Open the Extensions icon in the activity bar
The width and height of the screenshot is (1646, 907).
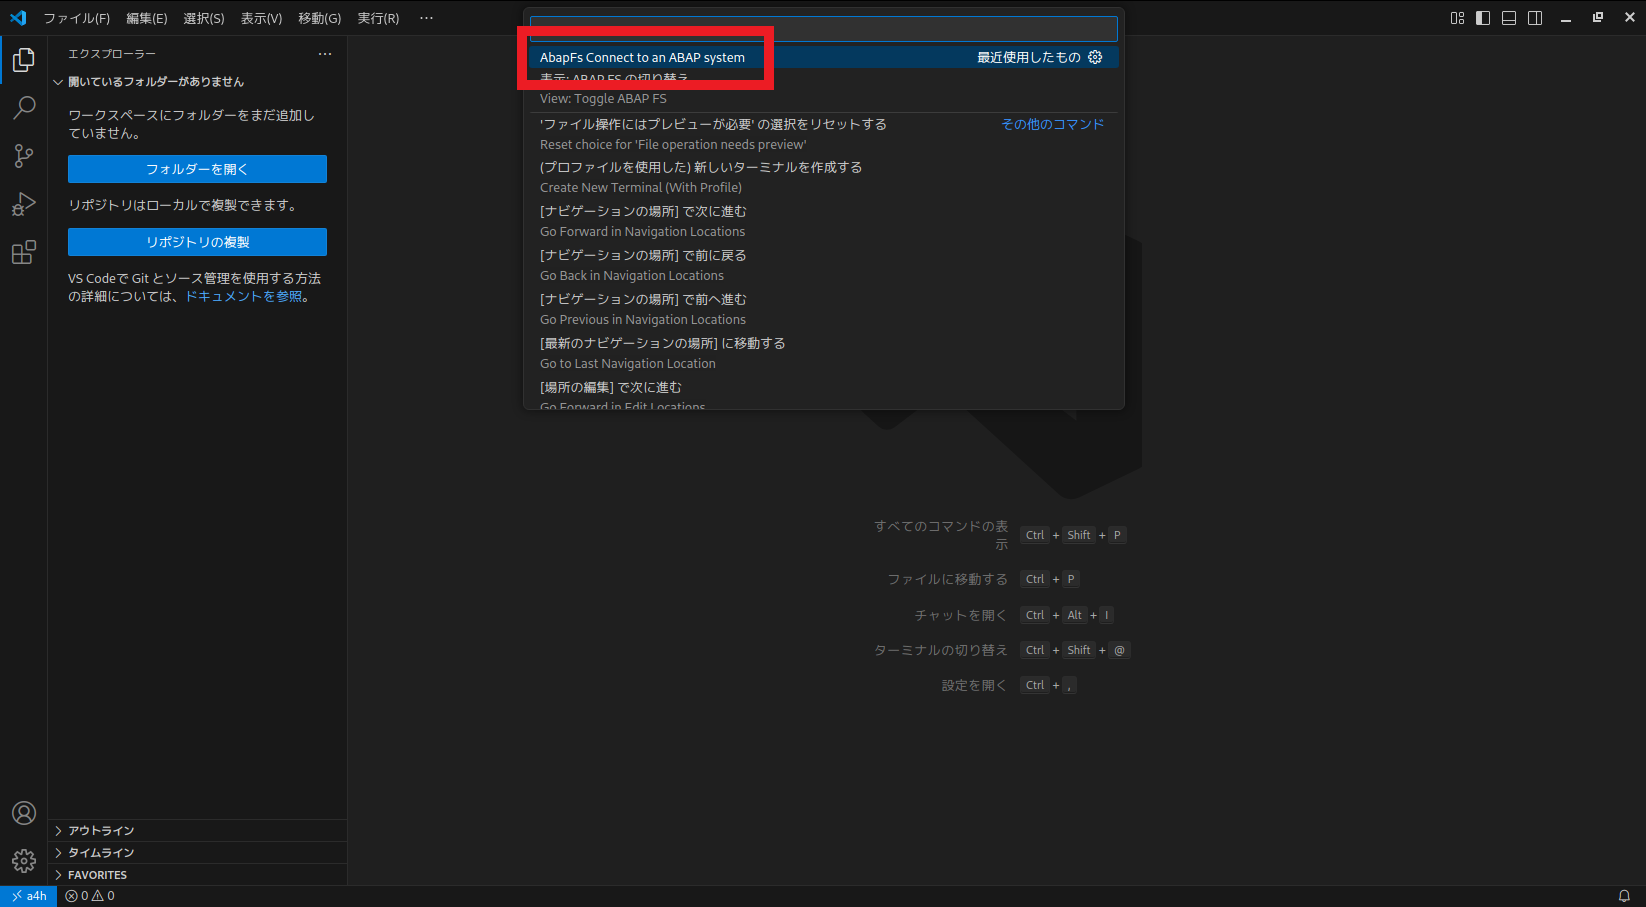[x=24, y=252]
